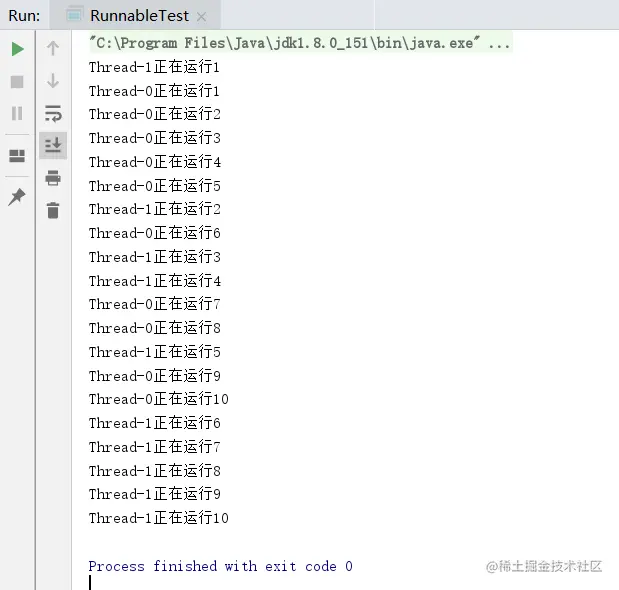Expand the collapsed java.exe command line
This screenshot has width=619, height=590.
click(300, 43)
